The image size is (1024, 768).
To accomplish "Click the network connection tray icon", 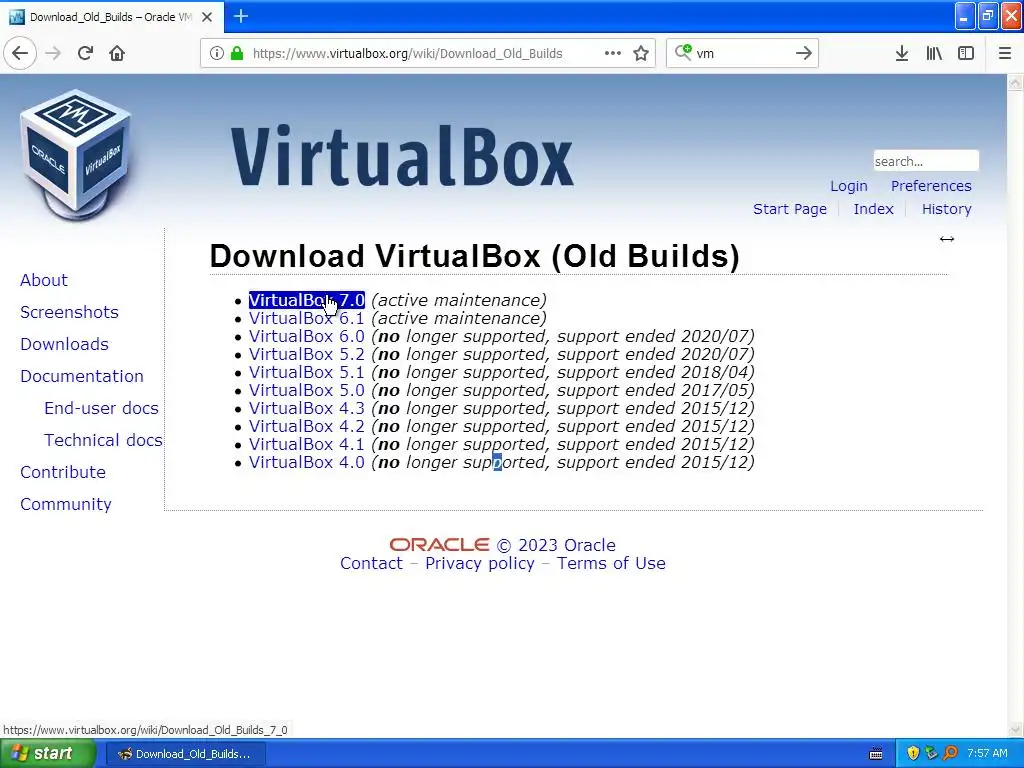I will click(x=932, y=754).
